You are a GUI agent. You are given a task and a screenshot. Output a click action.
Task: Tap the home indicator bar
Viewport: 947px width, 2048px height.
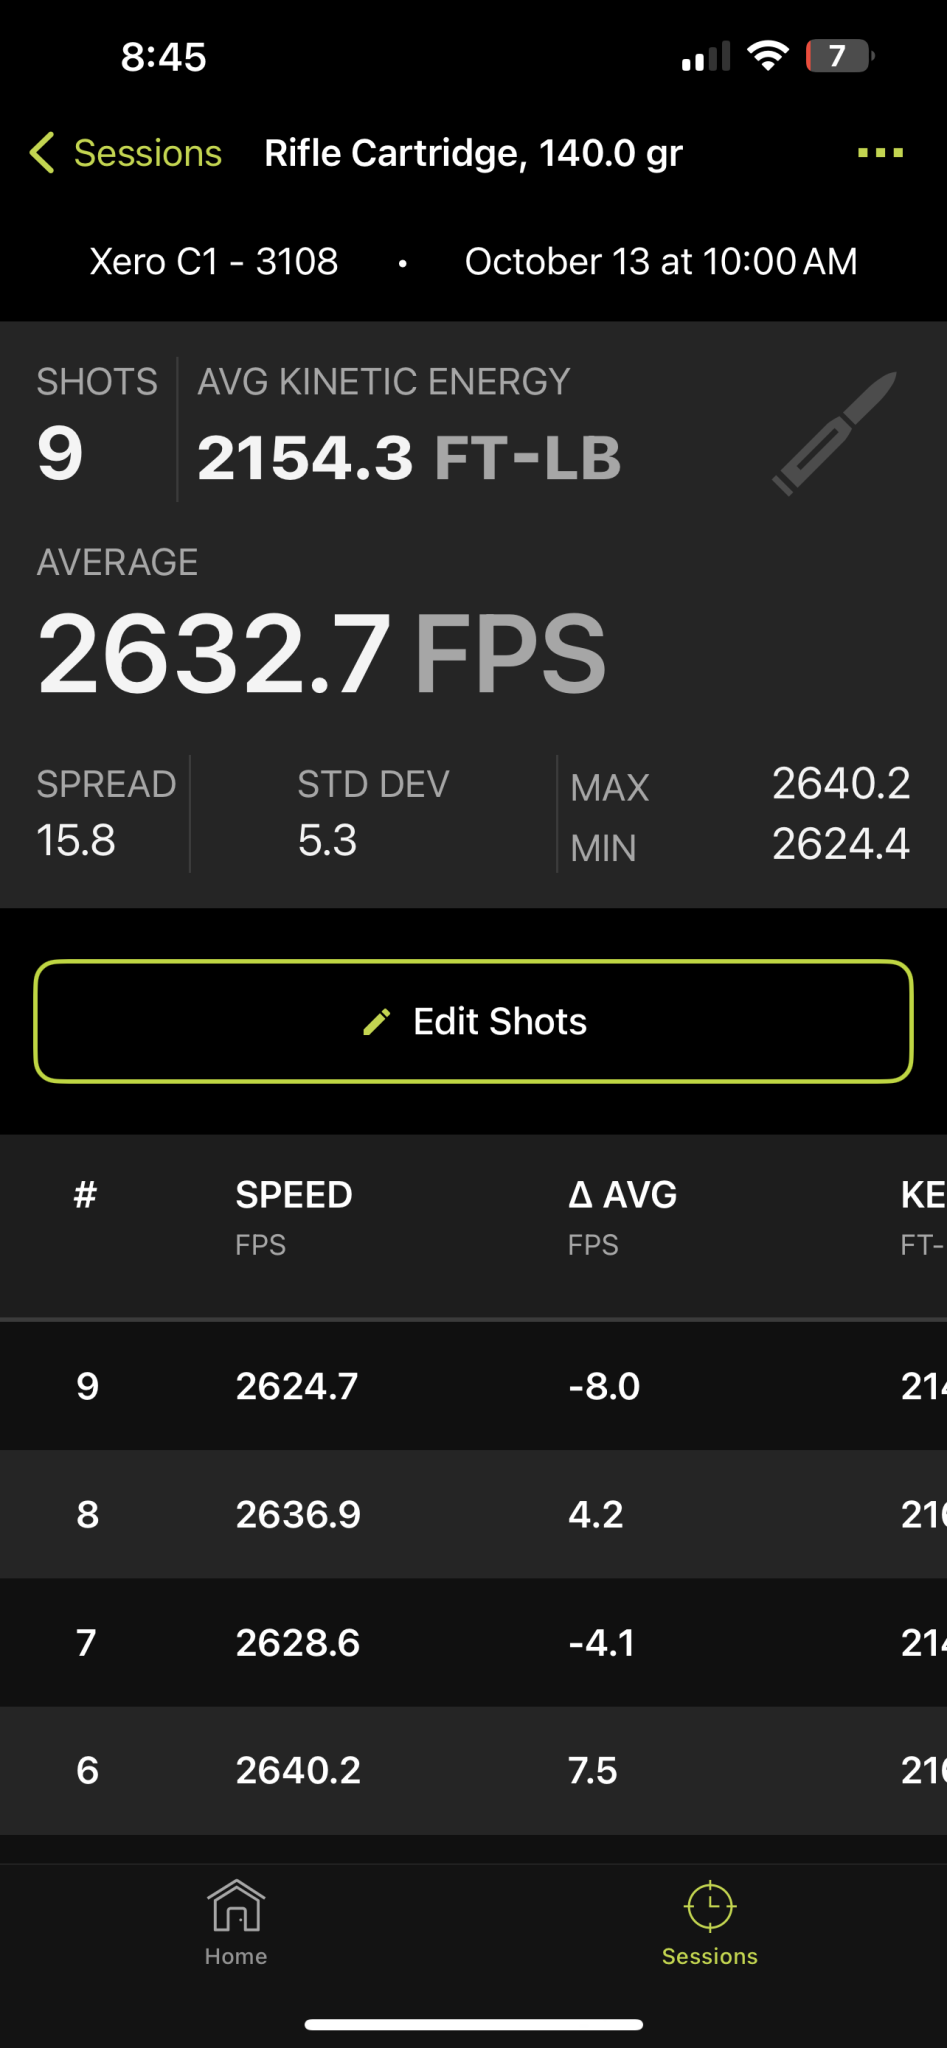[473, 2024]
